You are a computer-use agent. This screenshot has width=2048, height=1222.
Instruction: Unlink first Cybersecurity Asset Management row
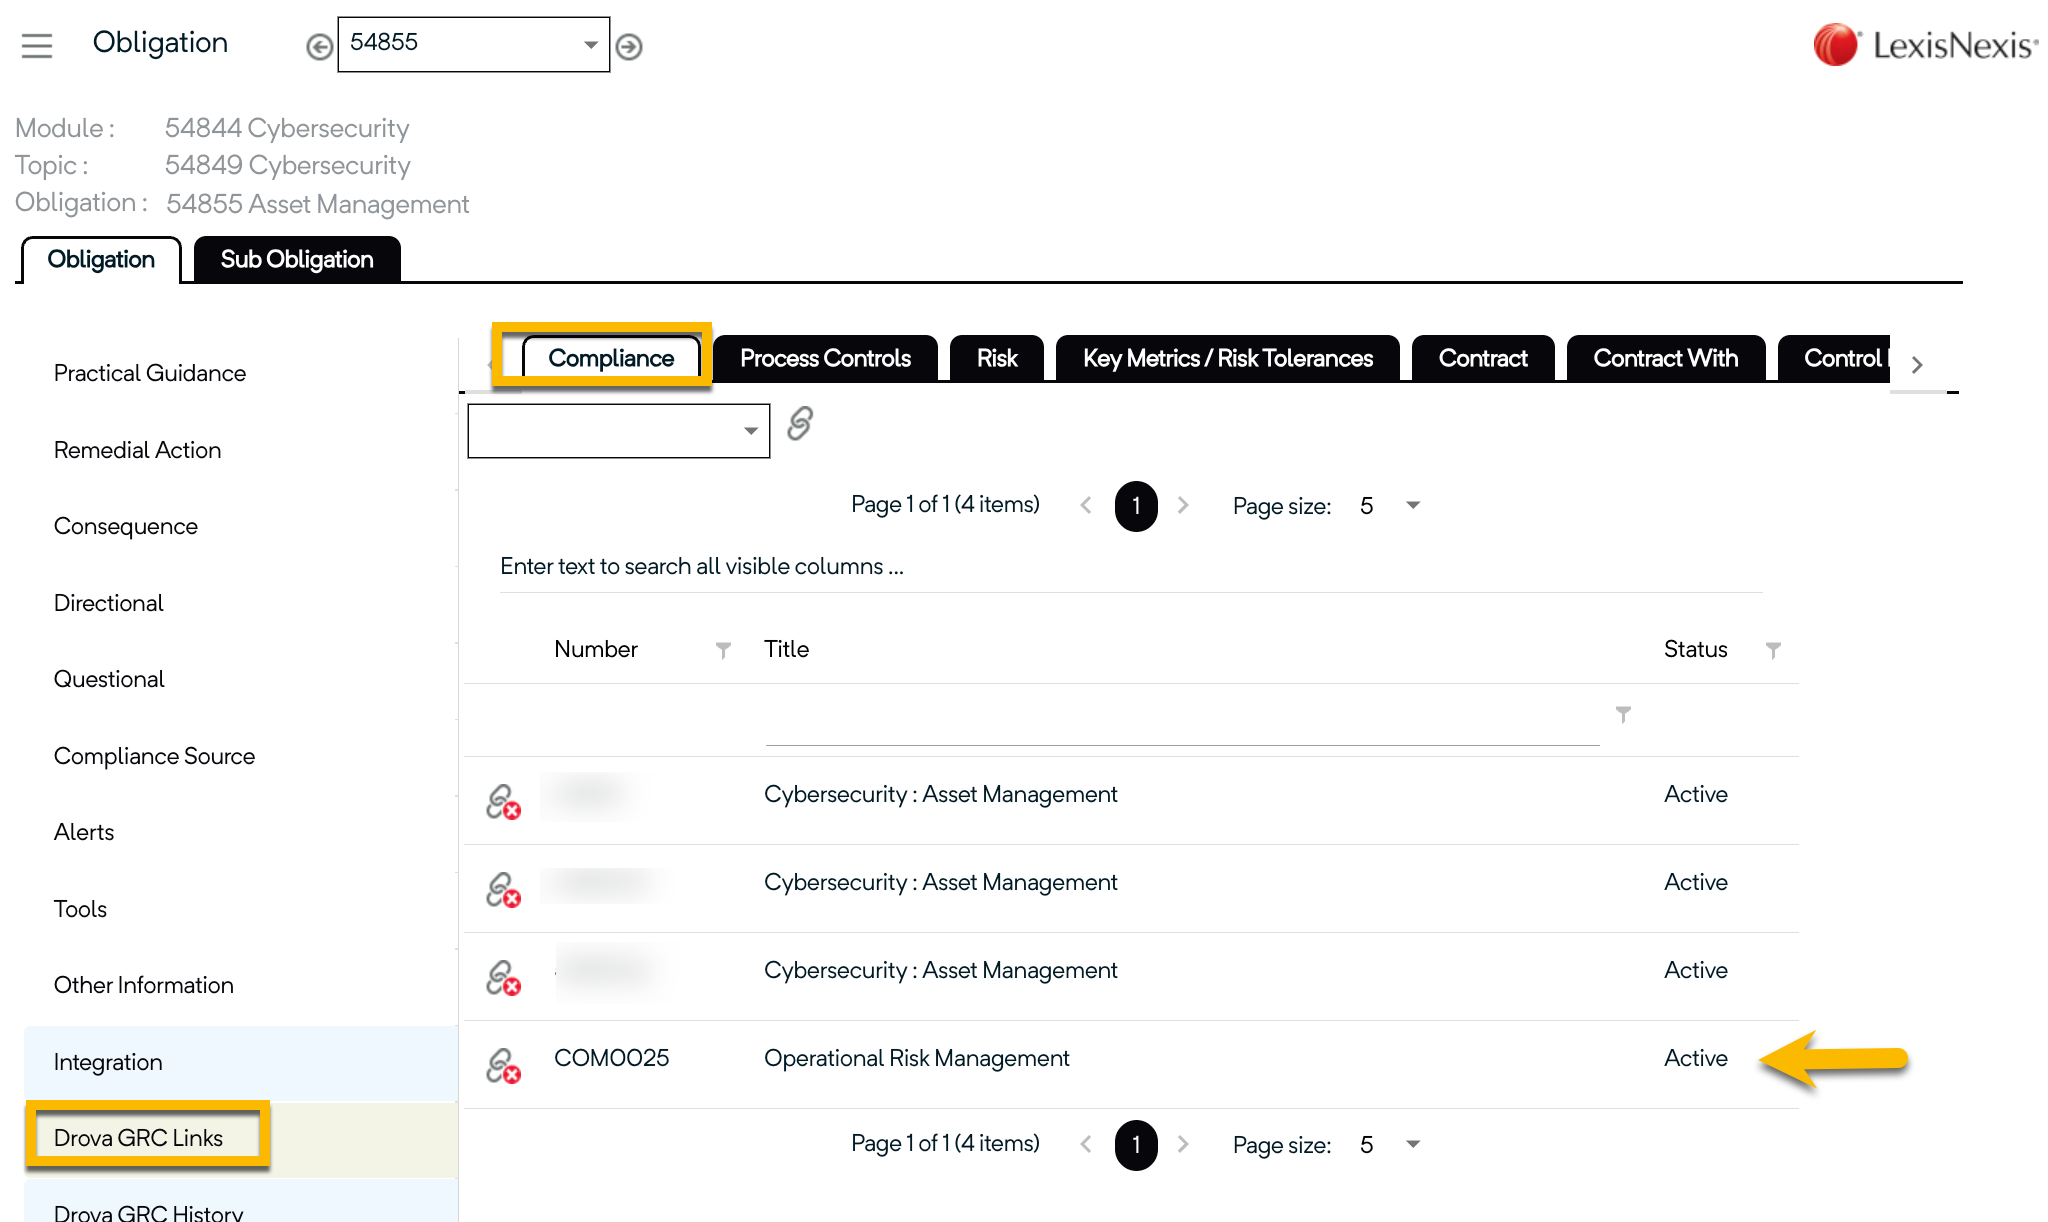point(503,802)
